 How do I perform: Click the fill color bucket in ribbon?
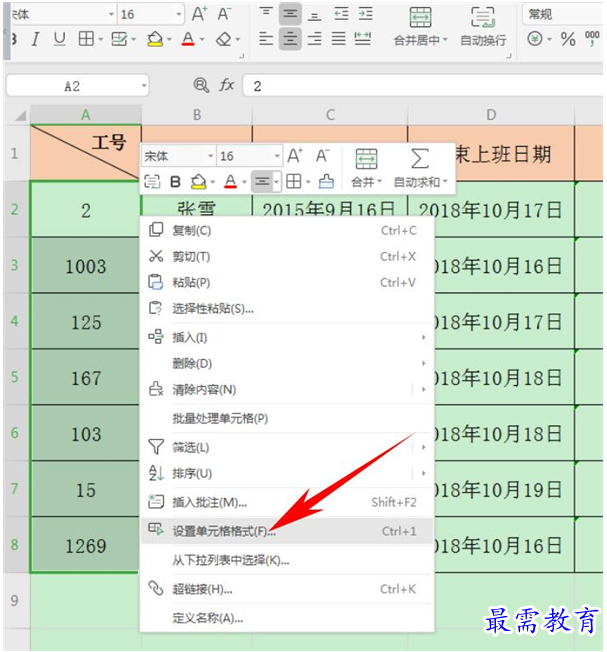click(155, 40)
